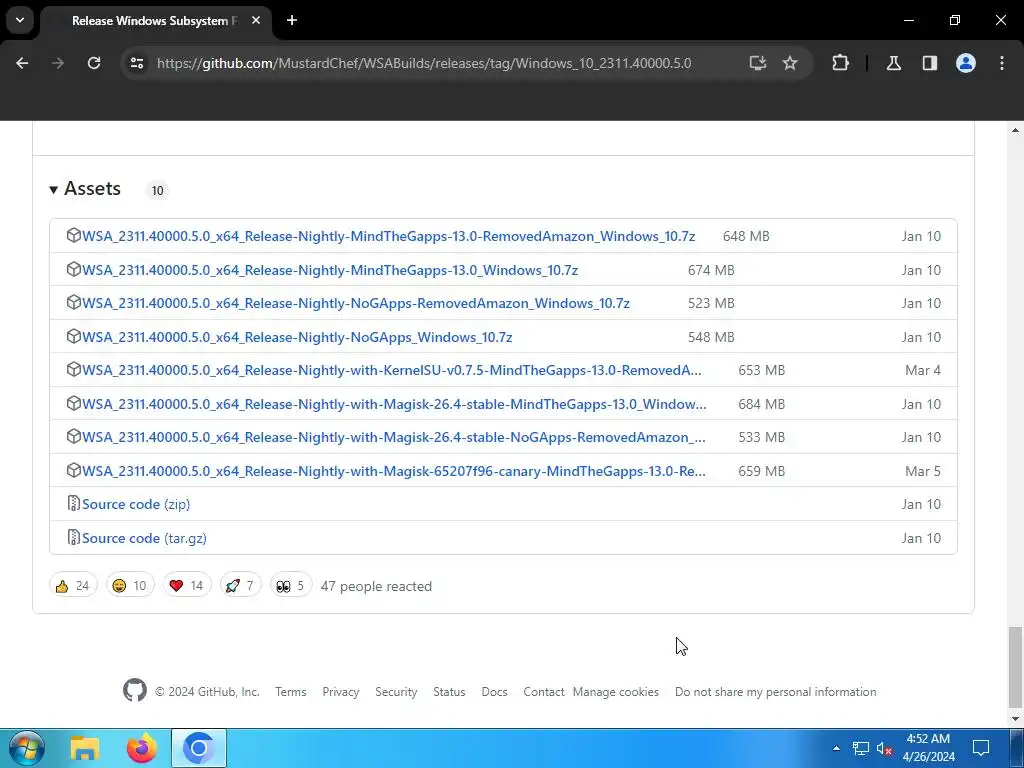This screenshot has width=1024, height=768.
Task: React with thumbs up (24)
Action: click(73, 586)
